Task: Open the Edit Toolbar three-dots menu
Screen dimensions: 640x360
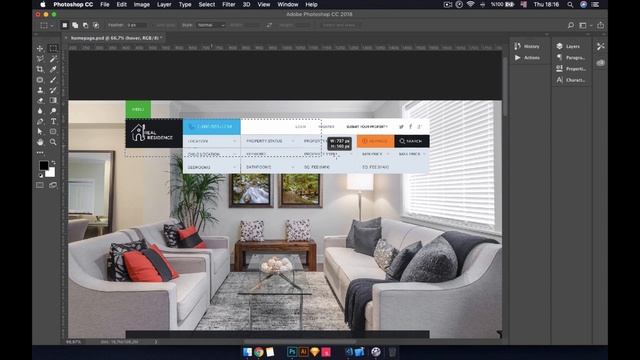Action: pos(40,152)
